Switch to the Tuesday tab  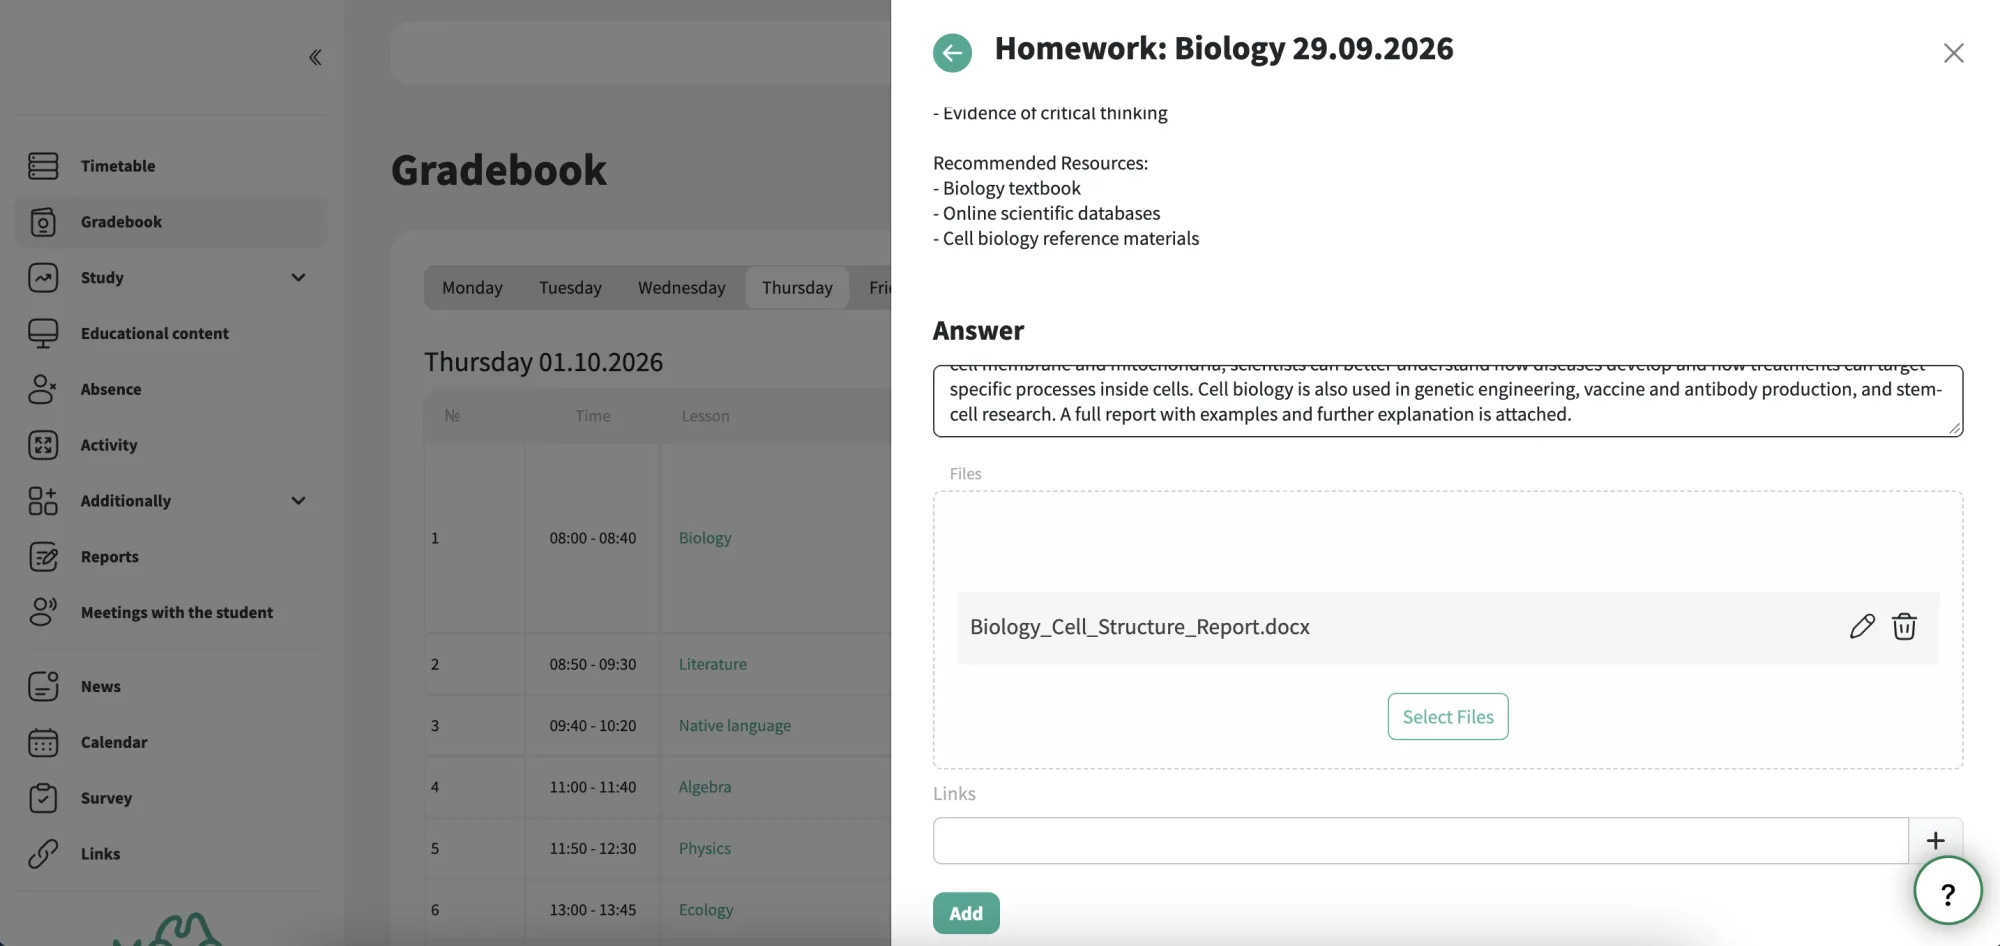pyautogui.click(x=570, y=288)
